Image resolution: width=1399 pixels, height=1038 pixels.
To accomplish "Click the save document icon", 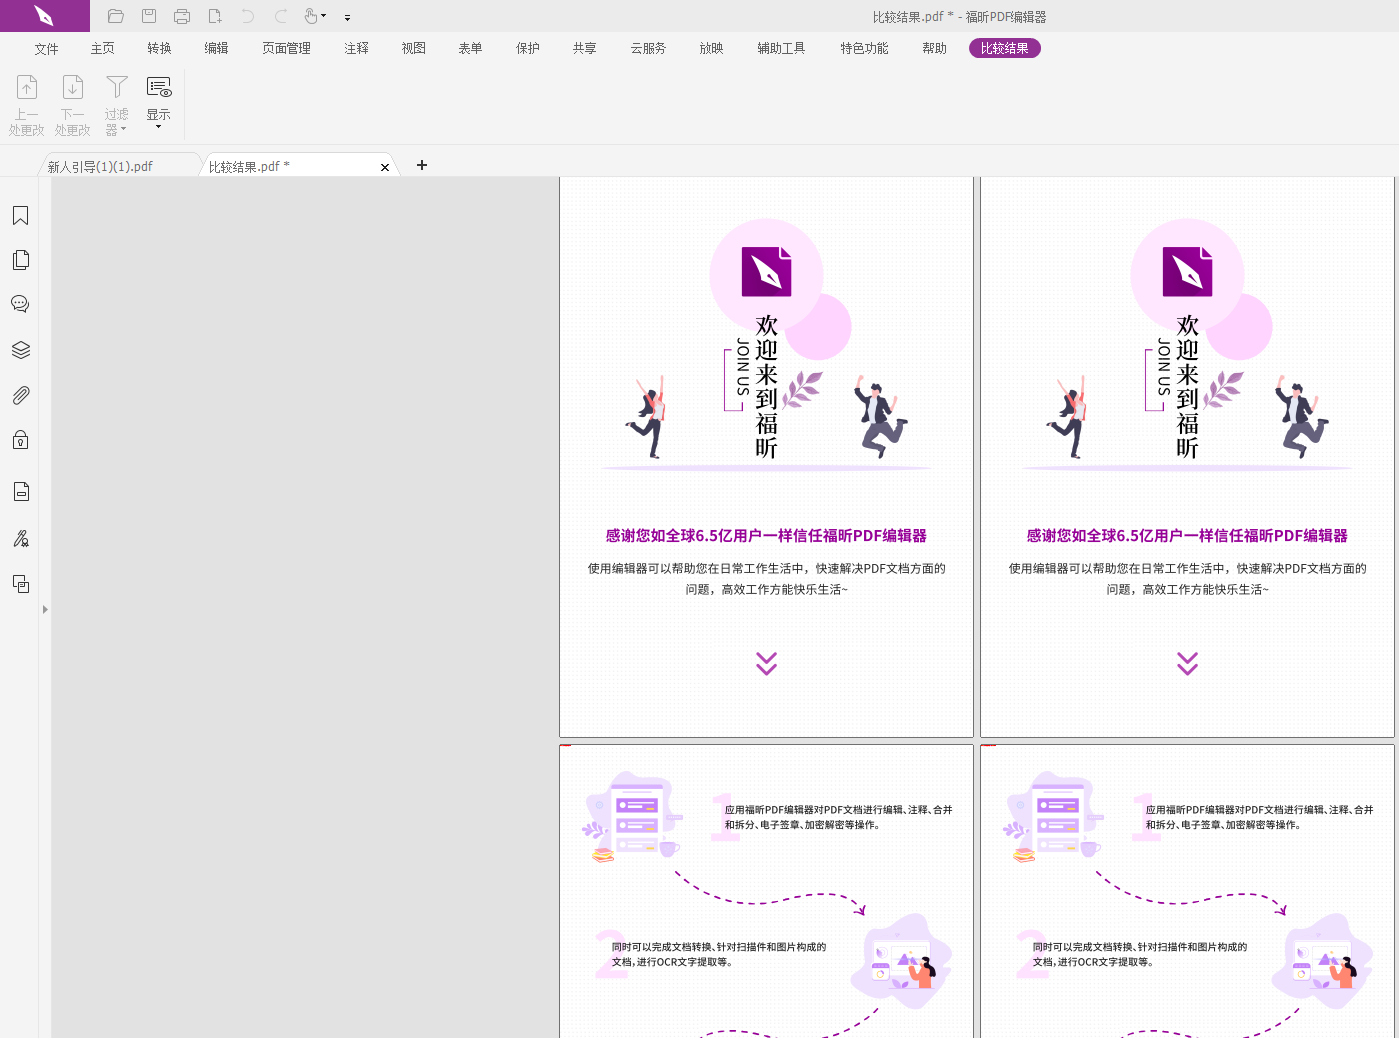I will (x=149, y=16).
